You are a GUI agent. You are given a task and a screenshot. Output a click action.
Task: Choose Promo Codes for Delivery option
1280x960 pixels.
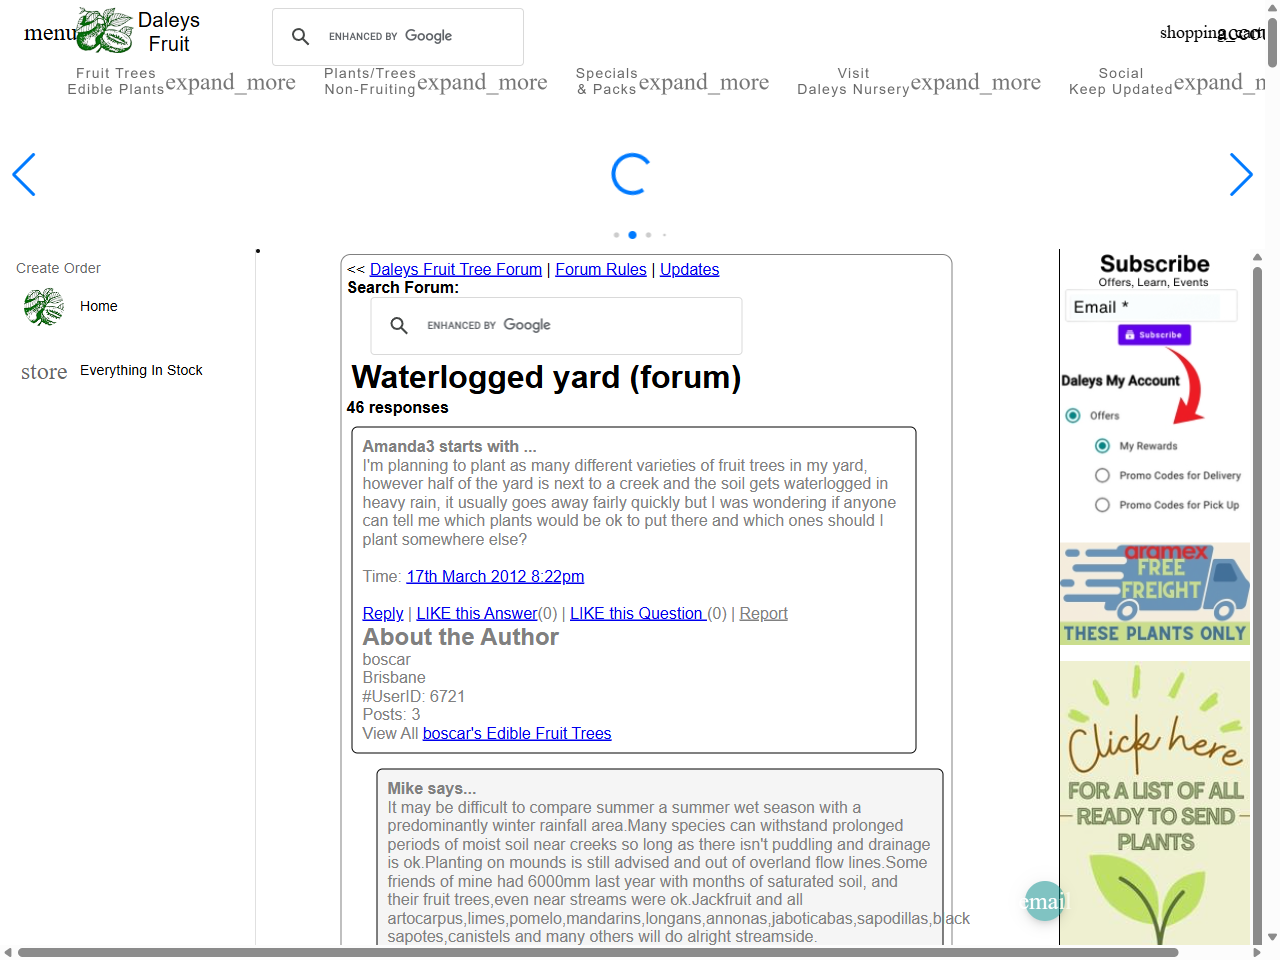(x=1102, y=476)
